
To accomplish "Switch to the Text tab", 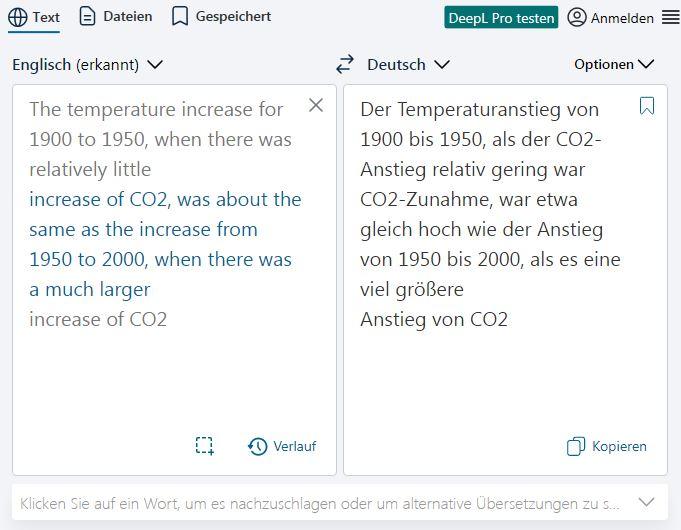I will coord(34,17).
